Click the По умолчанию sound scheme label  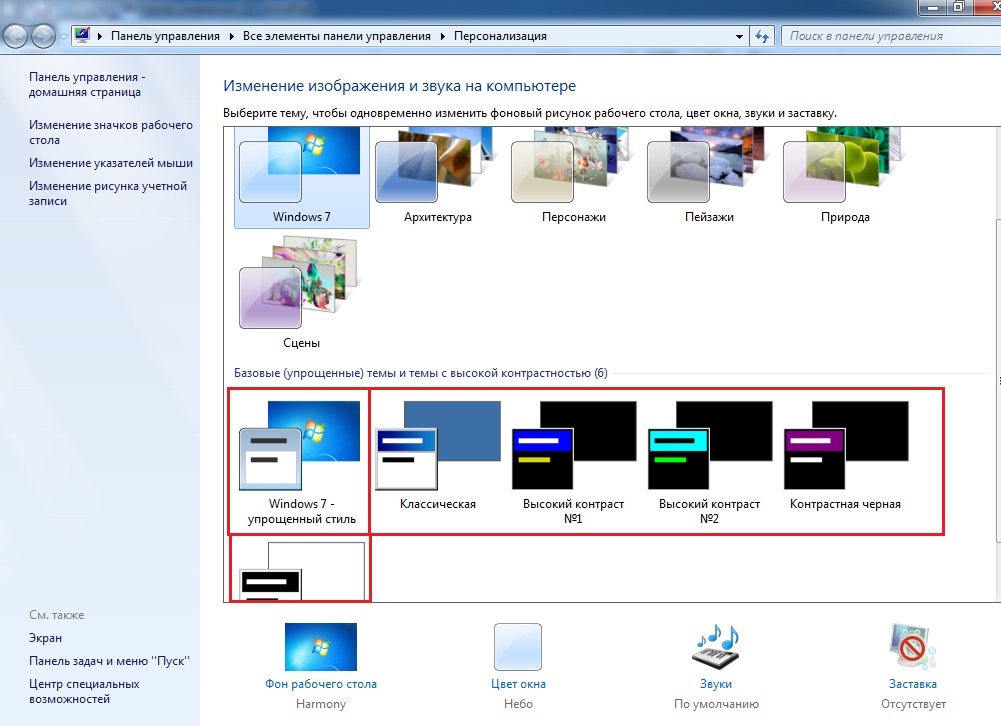pyautogui.click(x=716, y=704)
